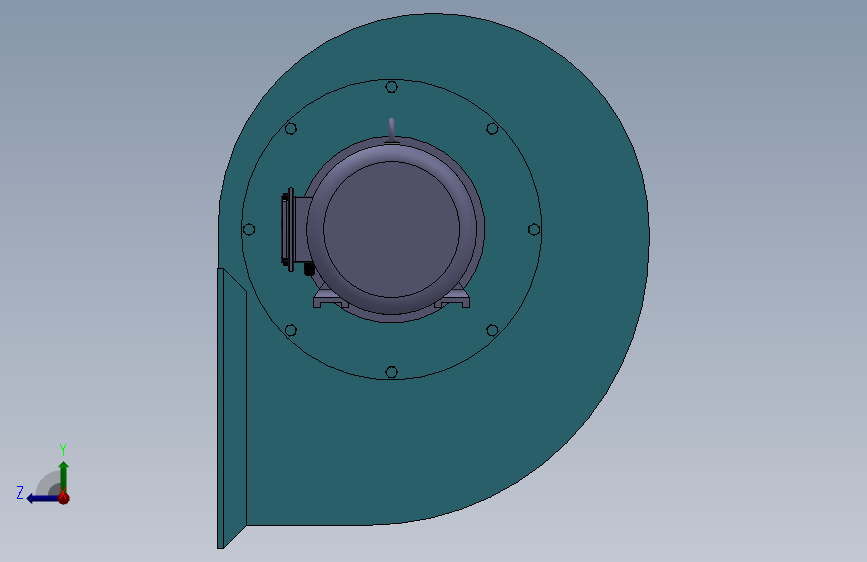Image resolution: width=867 pixels, height=562 pixels.
Task: Select the upper-left bolt hole on the flange
Action: click(291, 129)
